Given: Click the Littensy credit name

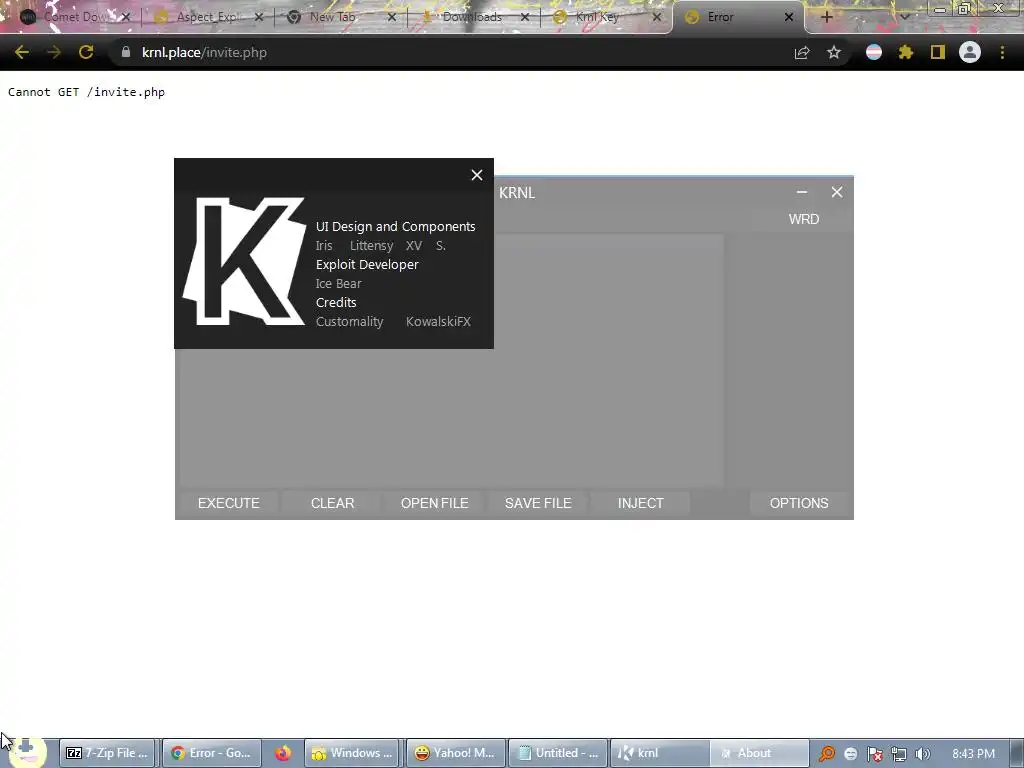Looking at the screenshot, I should 372,246.
